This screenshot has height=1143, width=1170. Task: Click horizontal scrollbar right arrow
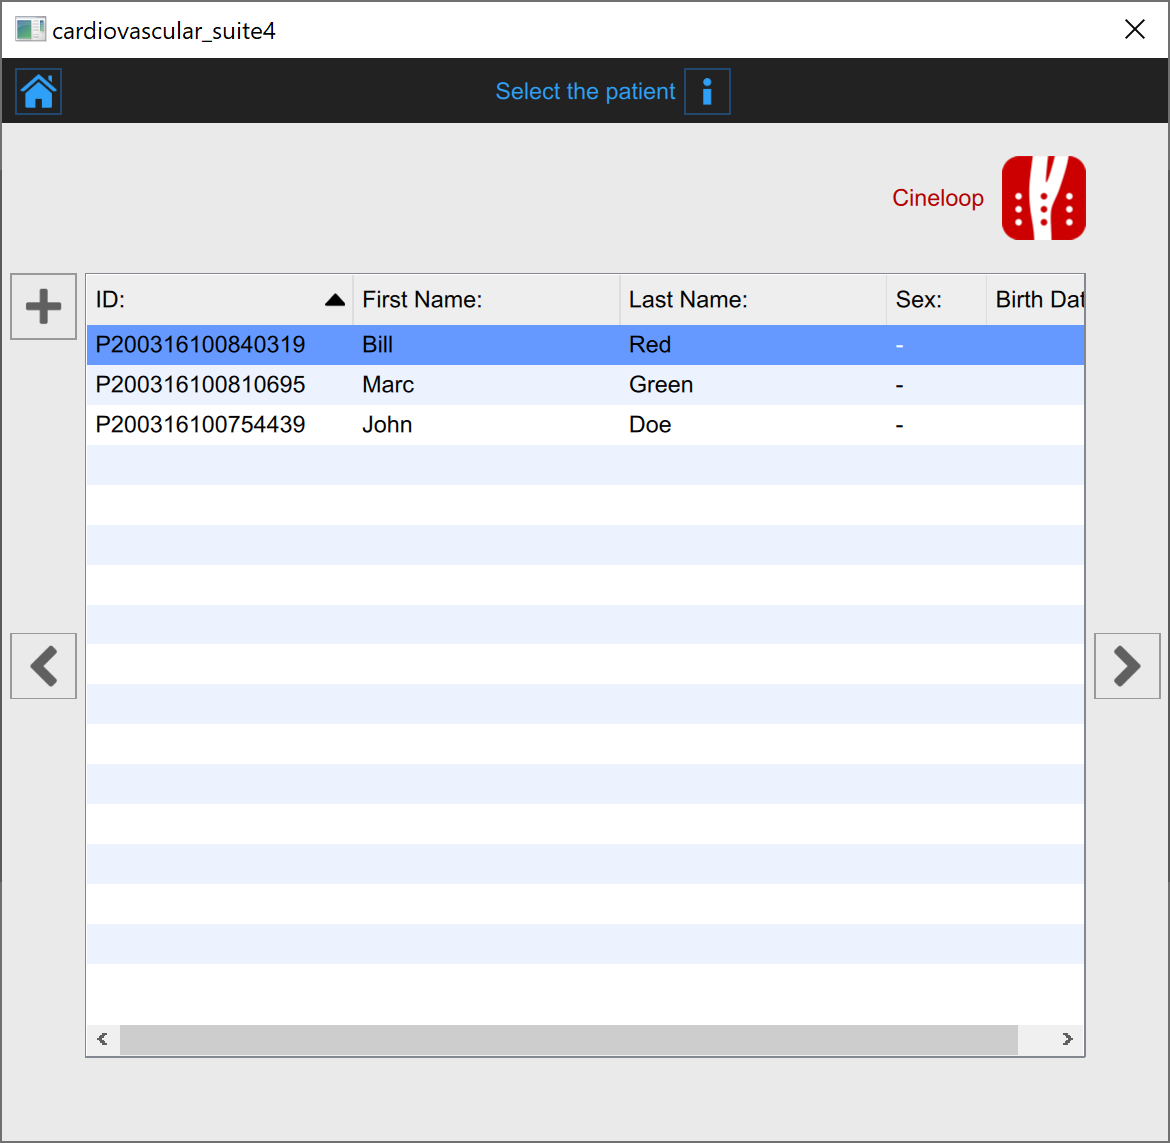tap(1067, 1039)
